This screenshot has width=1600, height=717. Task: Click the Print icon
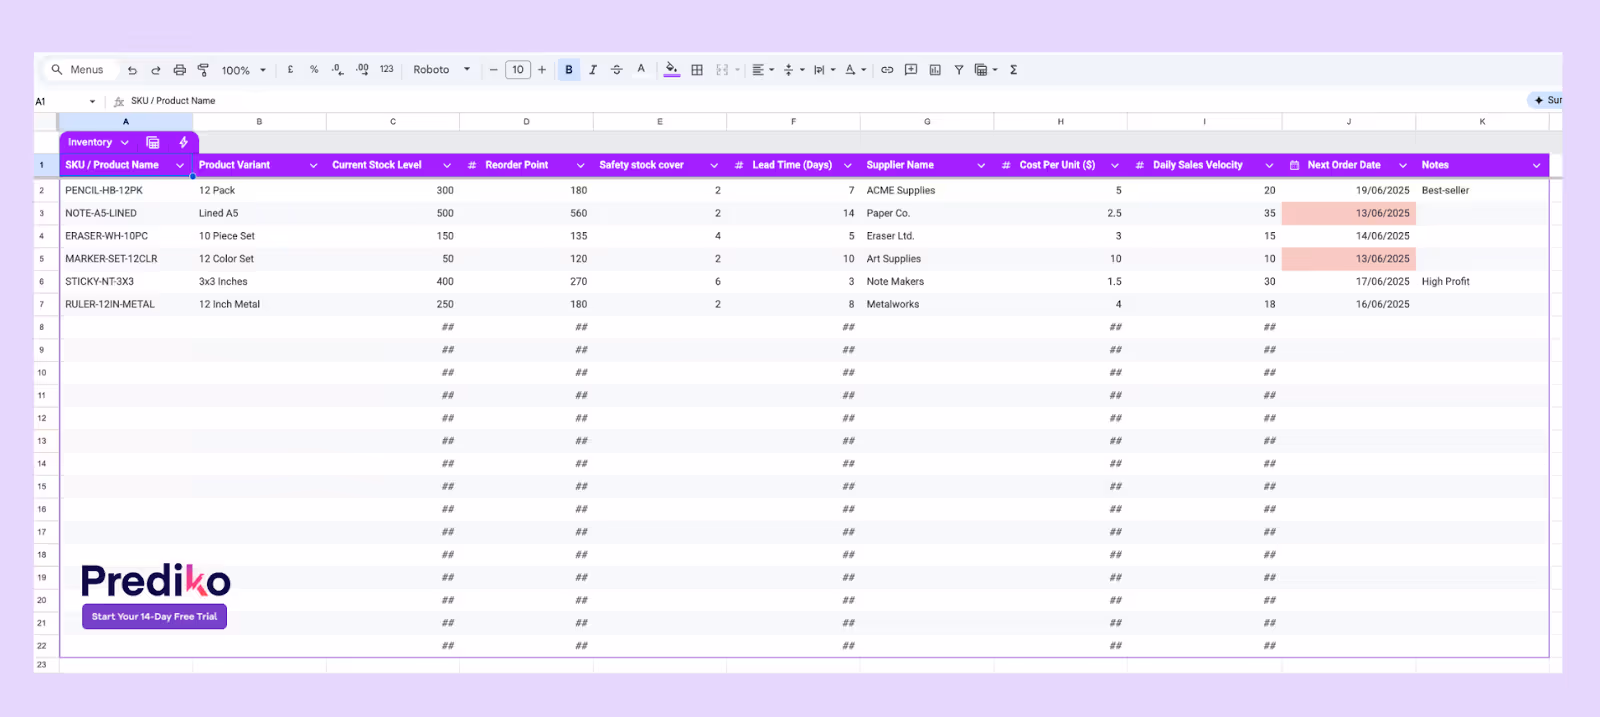(180, 70)
